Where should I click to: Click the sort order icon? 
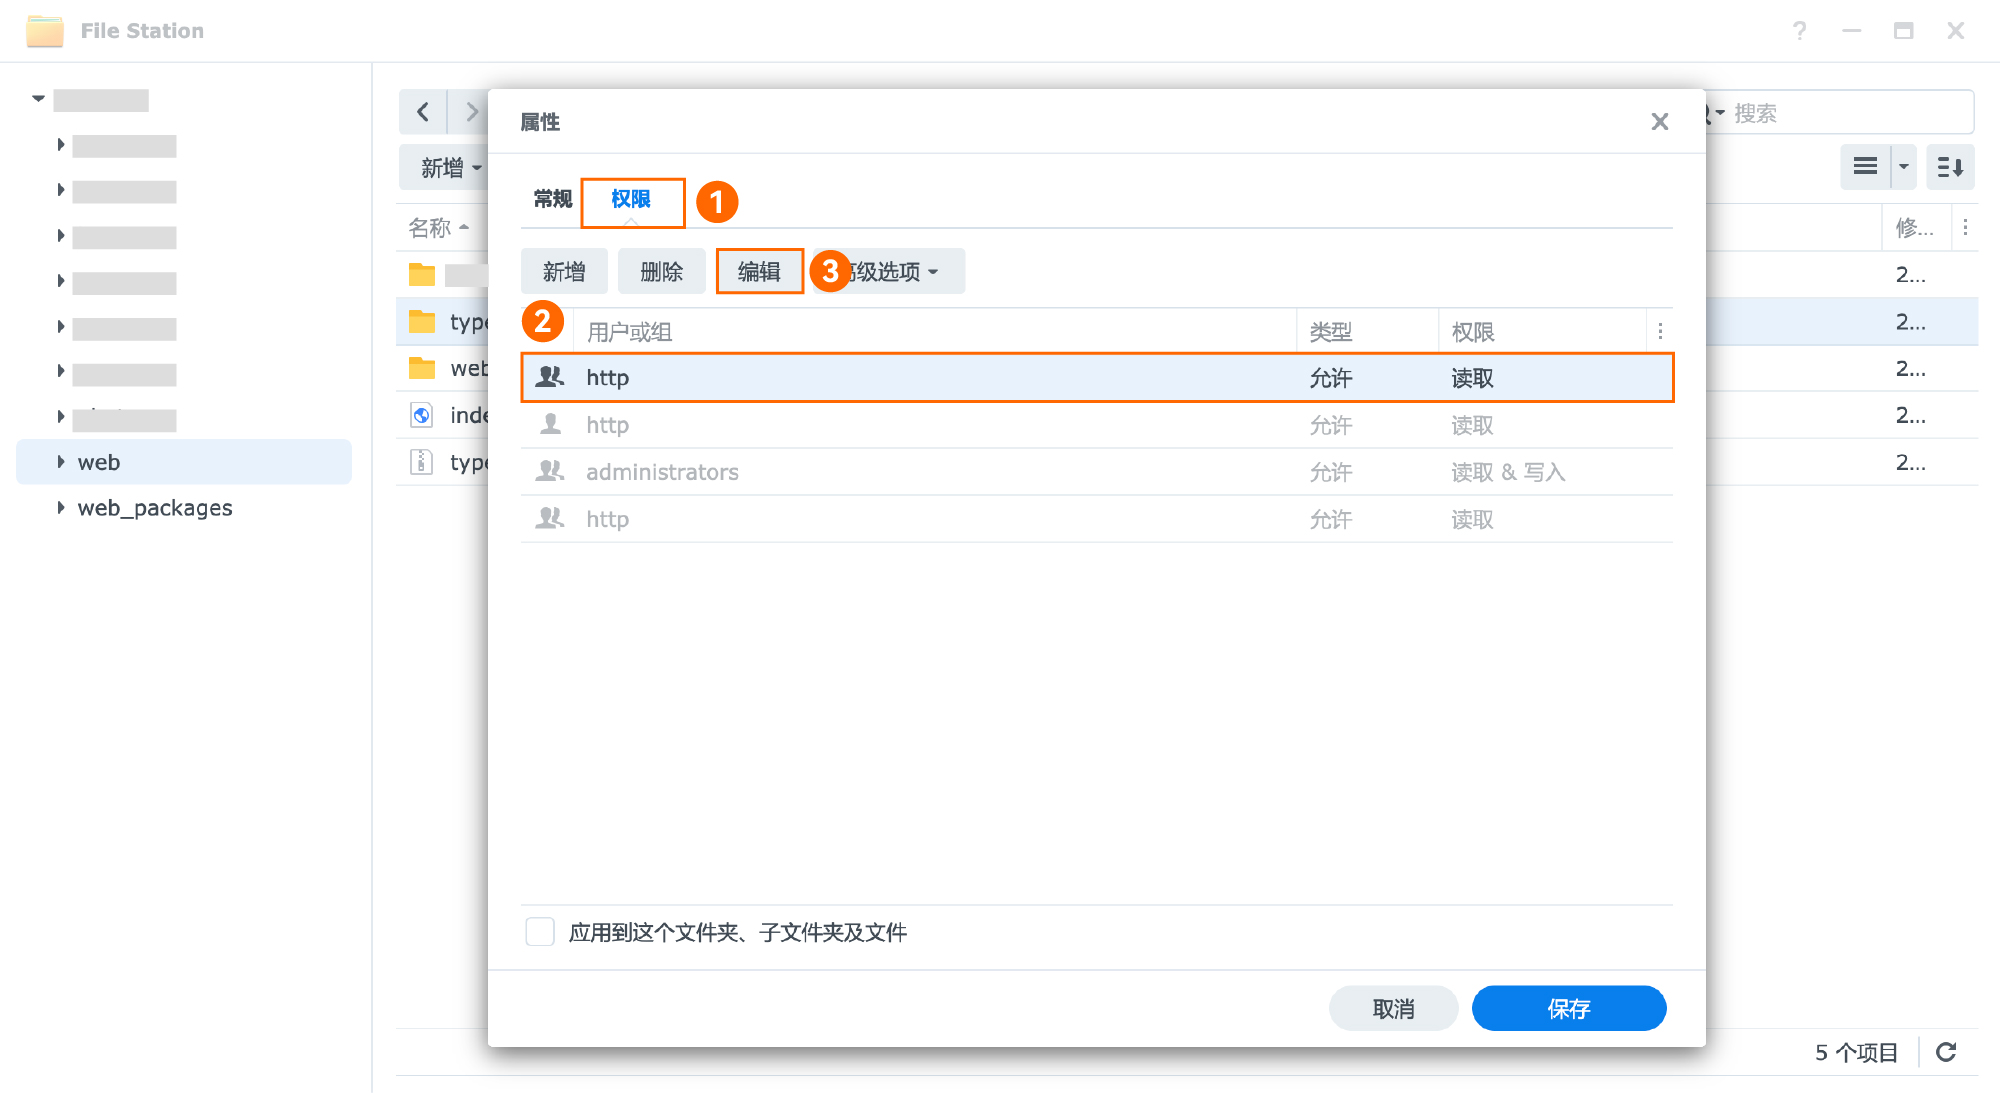pos(1949,167)
